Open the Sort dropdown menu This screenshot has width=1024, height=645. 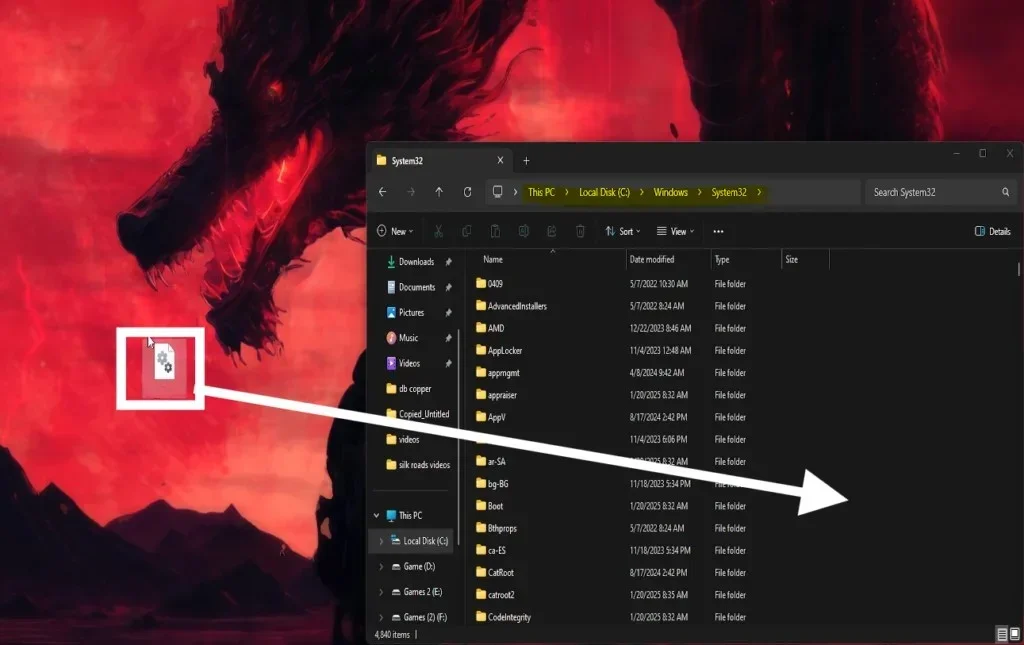pos(621,231)
